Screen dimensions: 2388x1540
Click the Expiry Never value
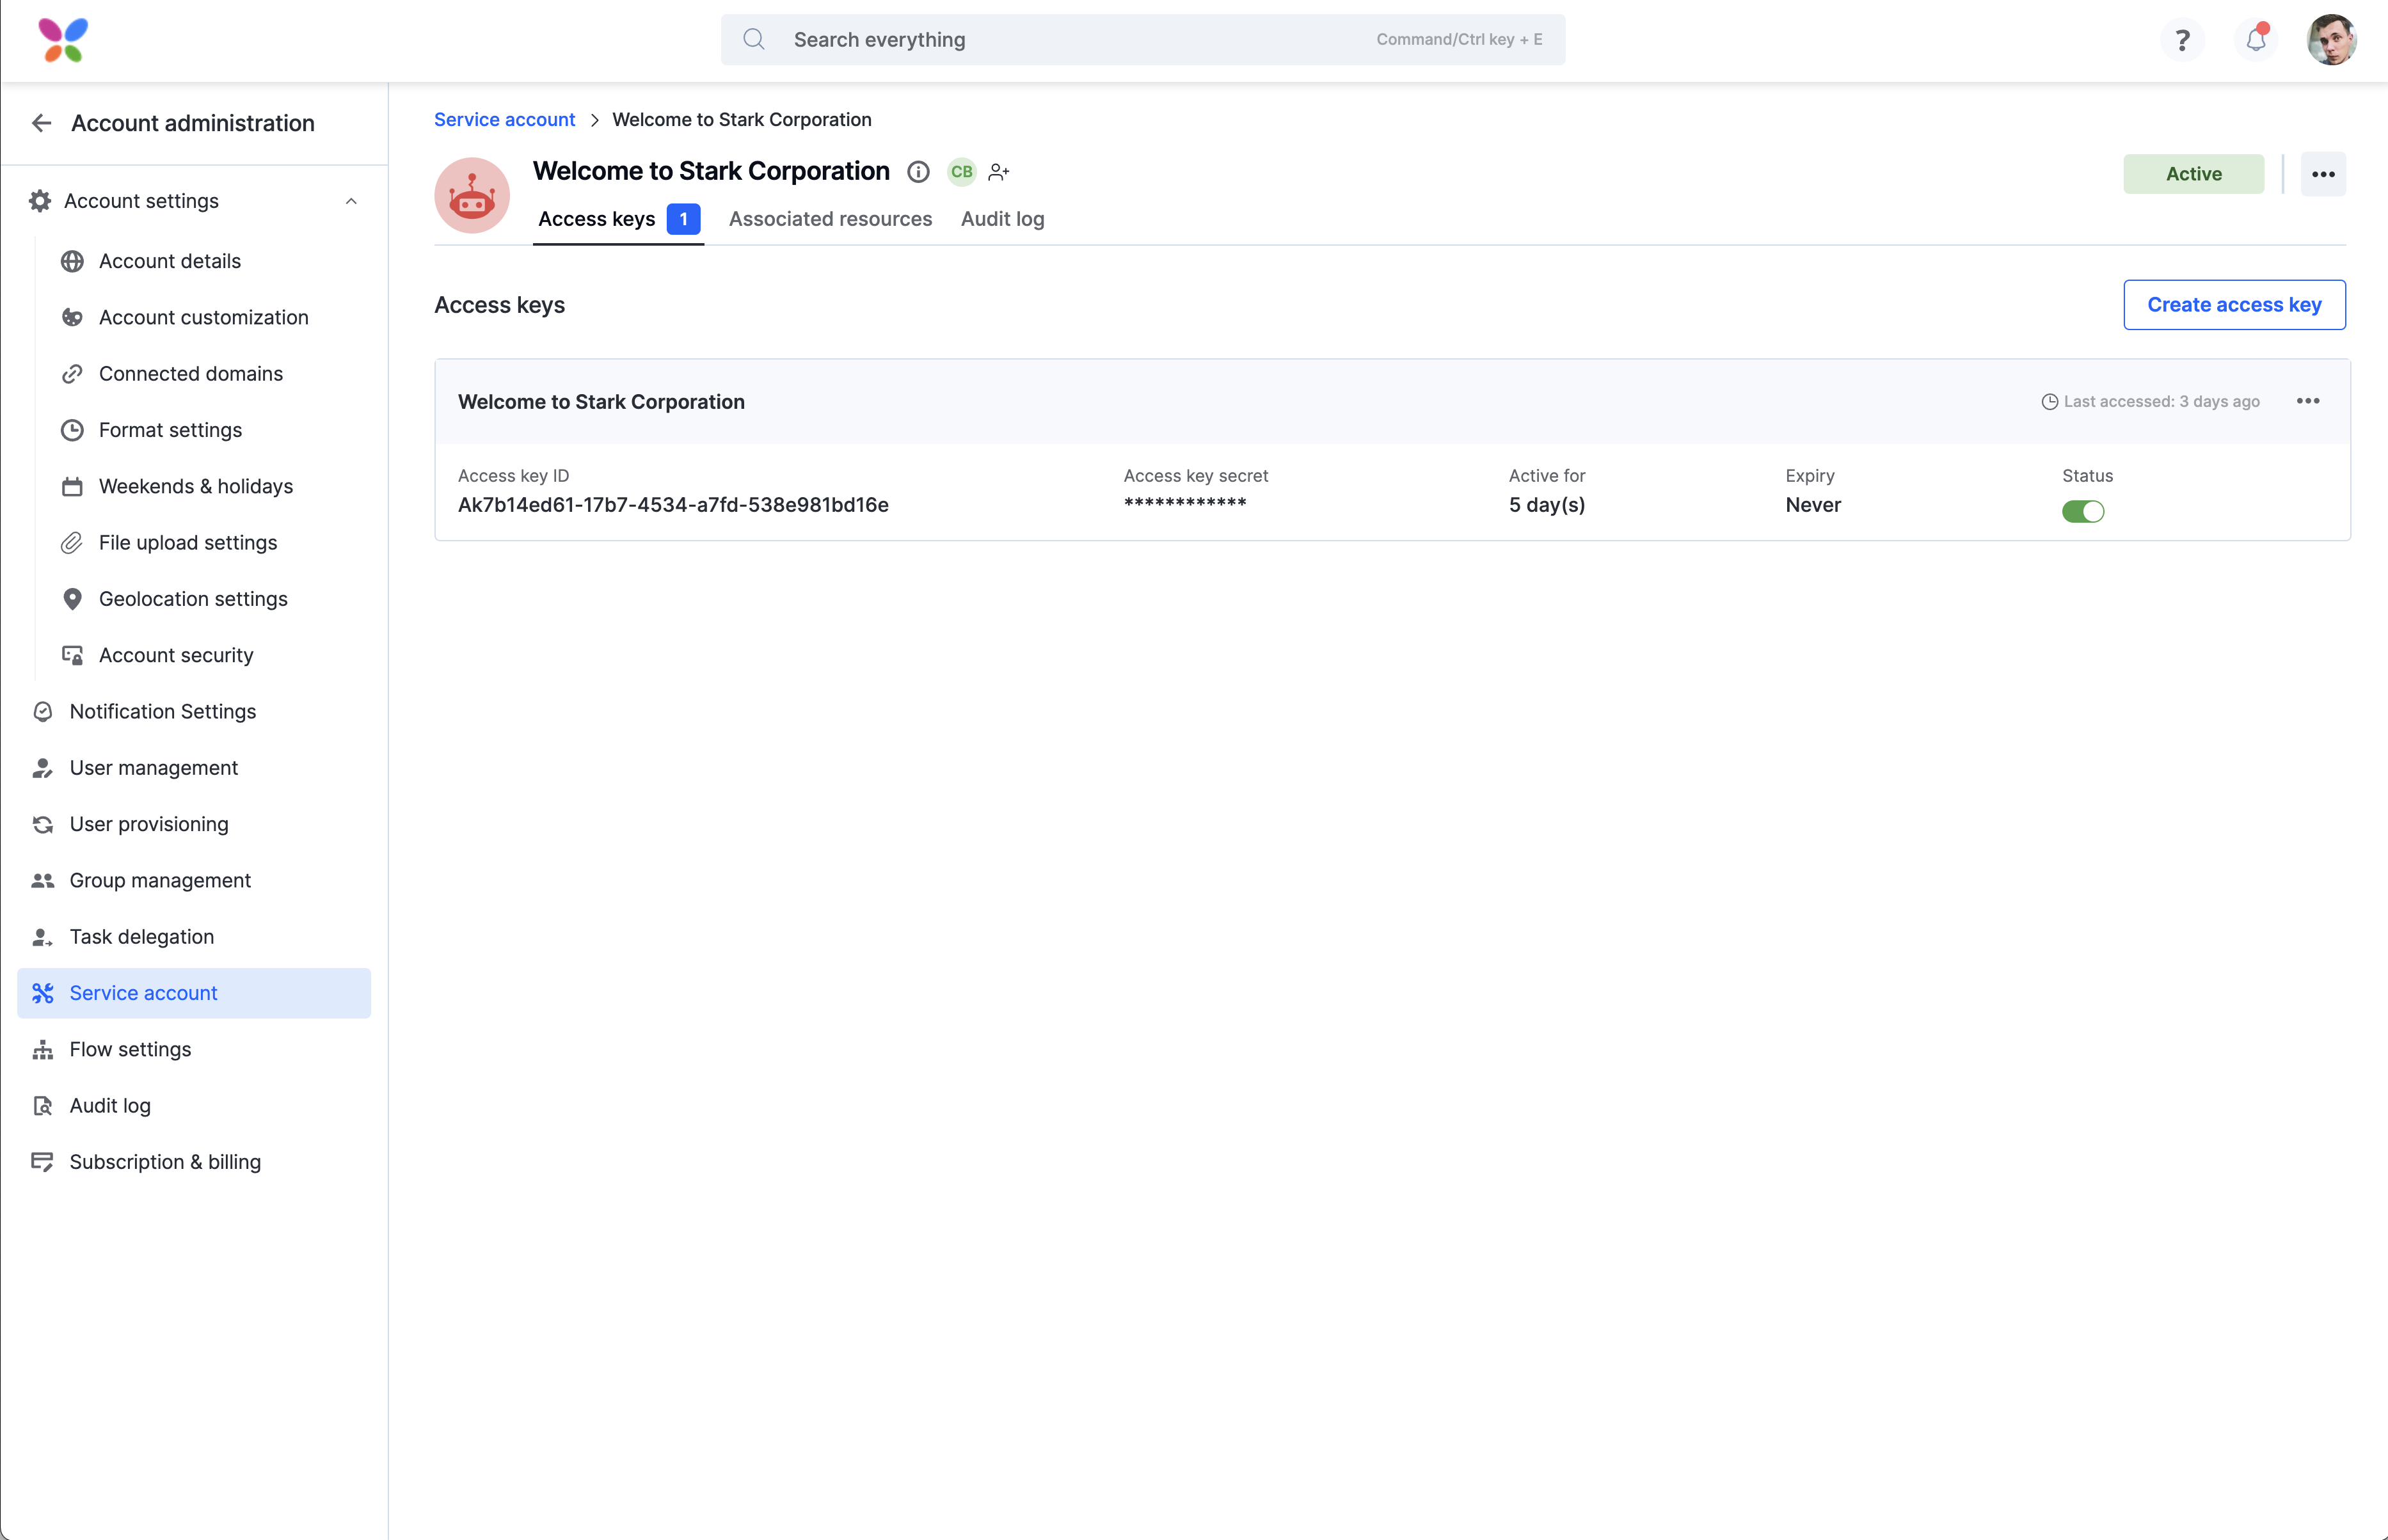[x=1813, y=505]
